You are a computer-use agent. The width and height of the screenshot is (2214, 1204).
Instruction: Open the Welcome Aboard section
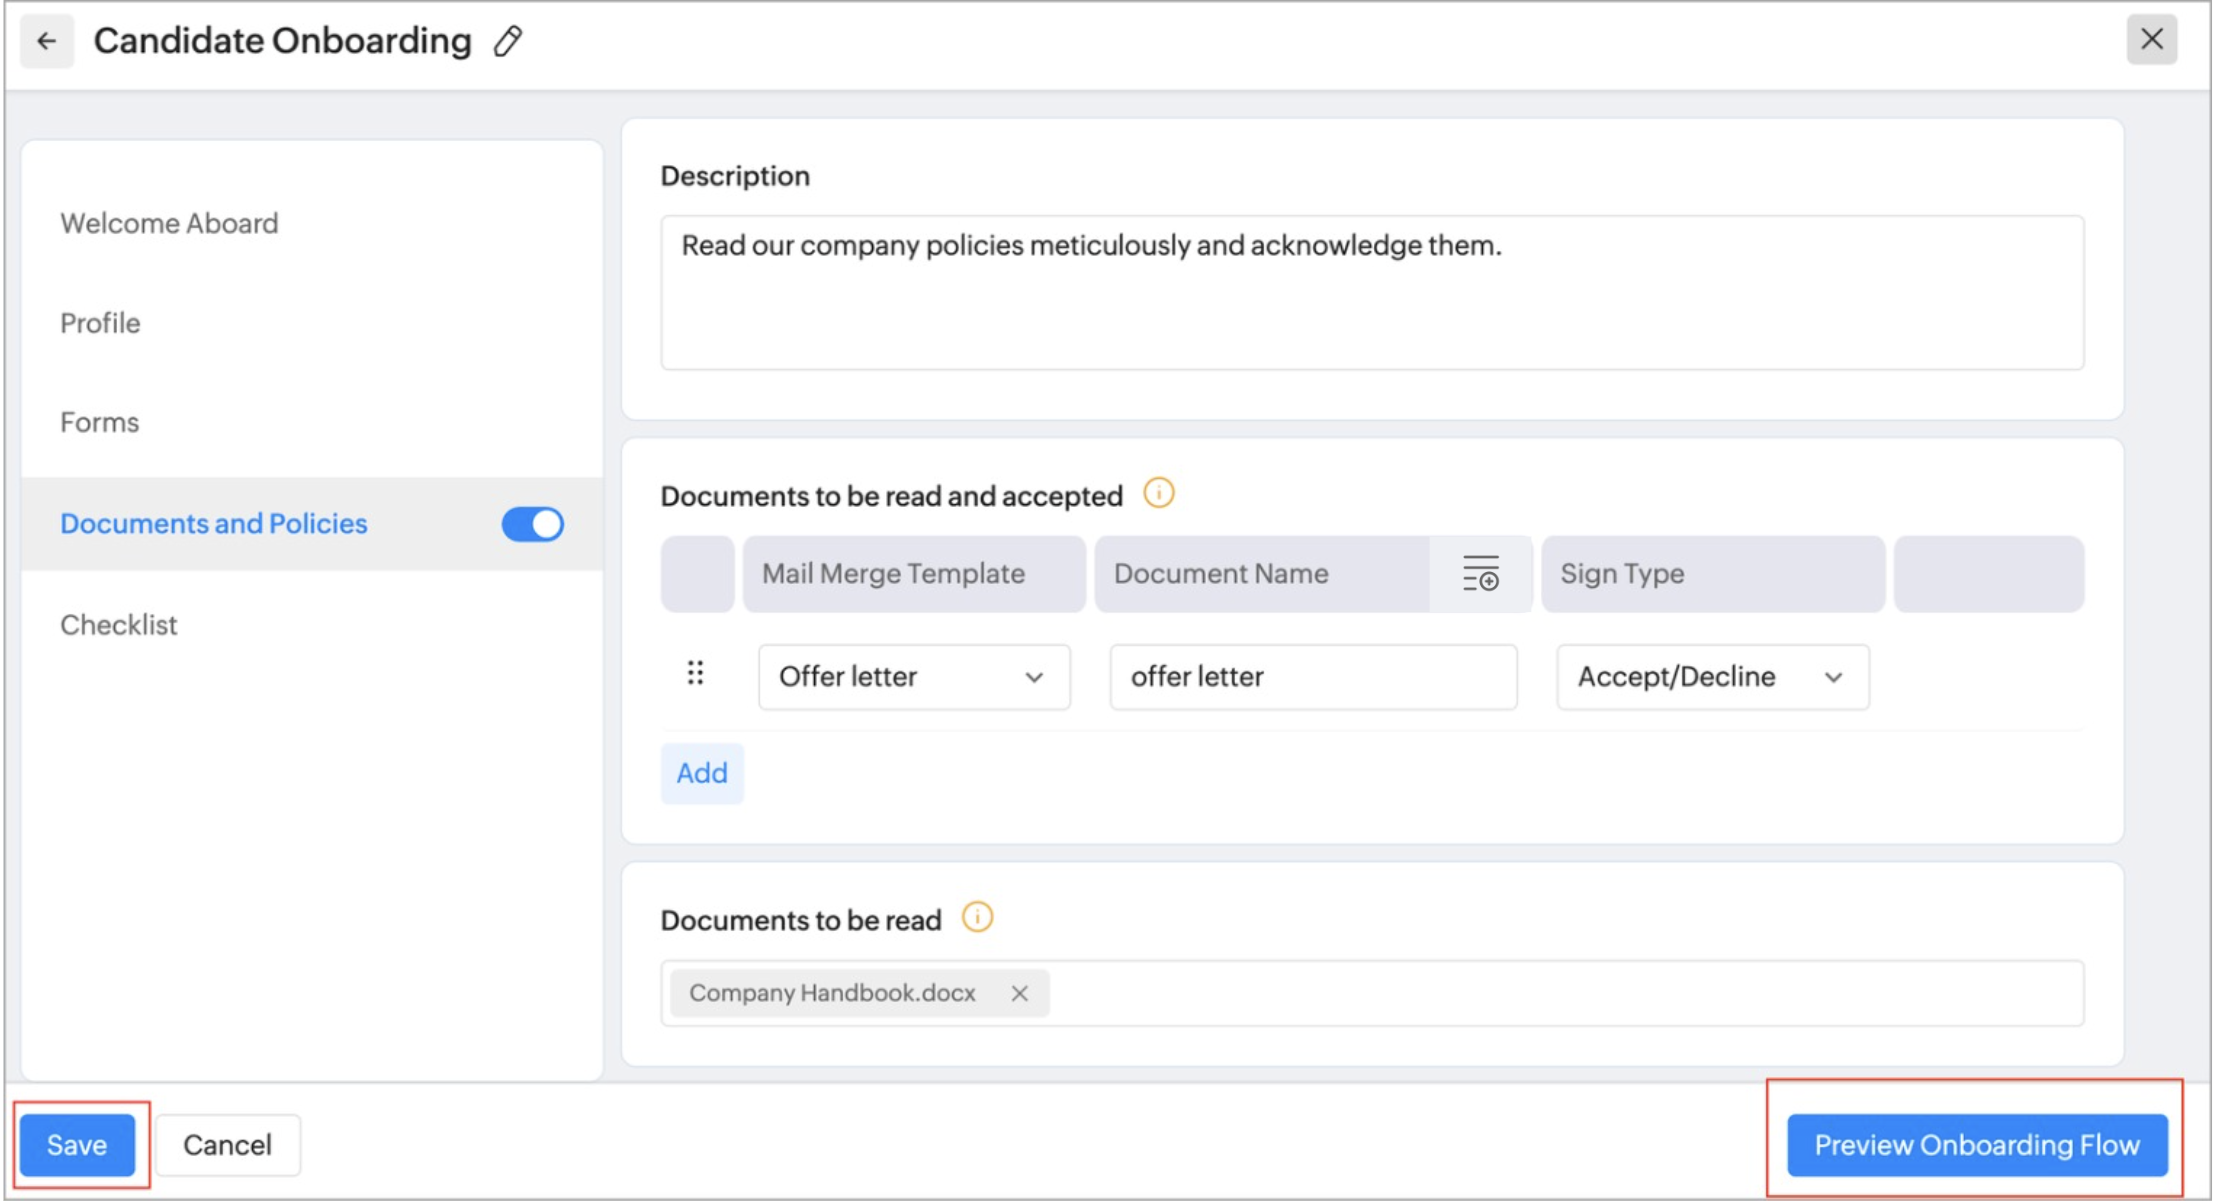pyautogui.click(x=169, y=223)
